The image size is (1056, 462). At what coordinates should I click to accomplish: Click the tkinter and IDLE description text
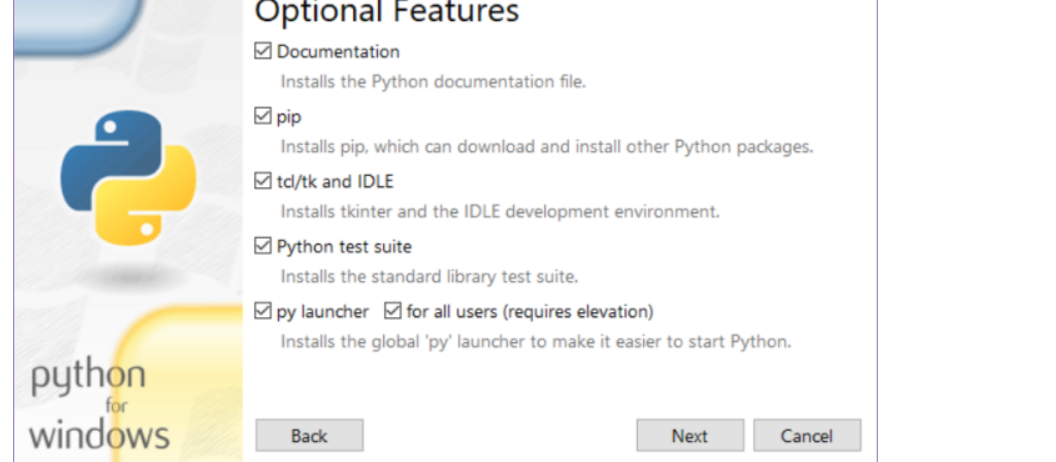click(500, 212)
